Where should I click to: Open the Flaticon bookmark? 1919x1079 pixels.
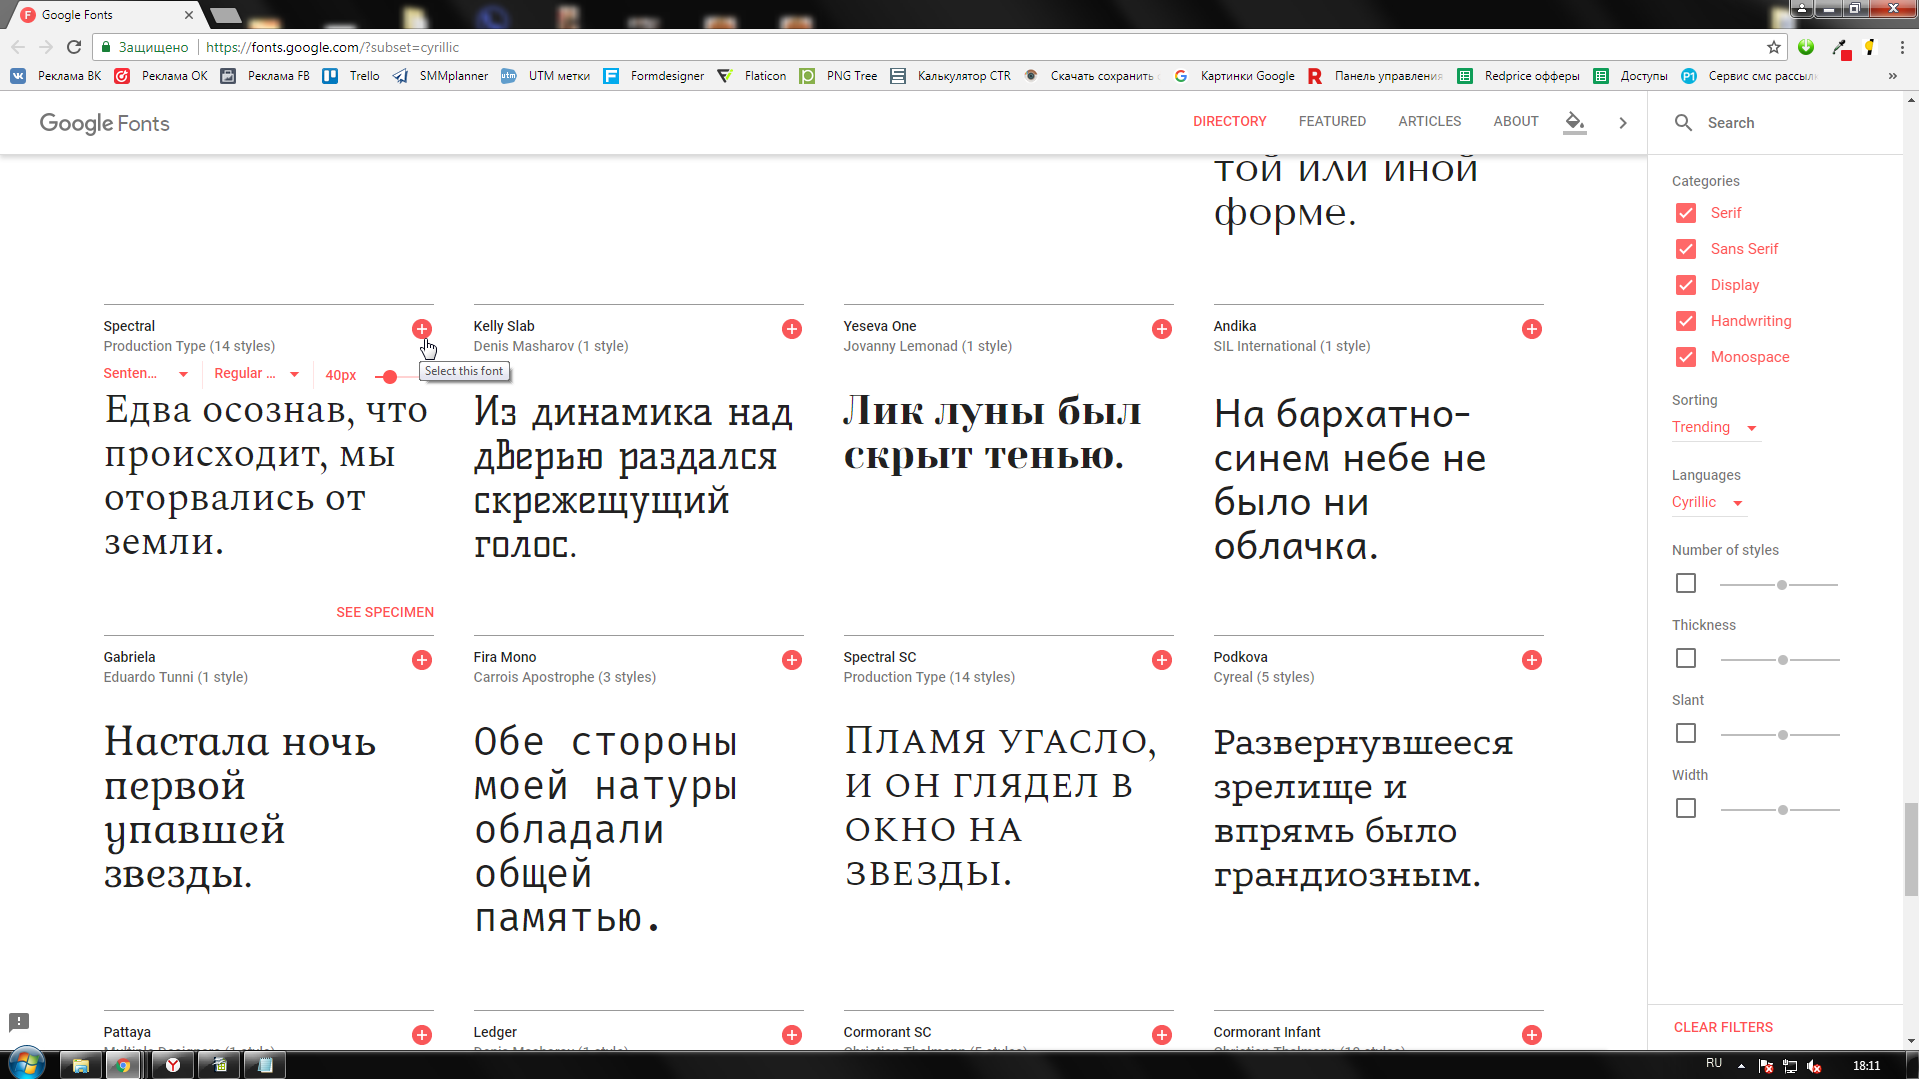752,76
